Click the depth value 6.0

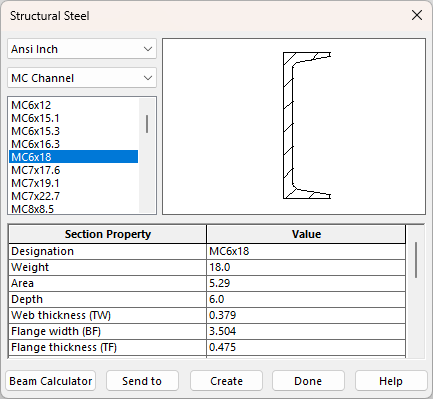[306, 299]
